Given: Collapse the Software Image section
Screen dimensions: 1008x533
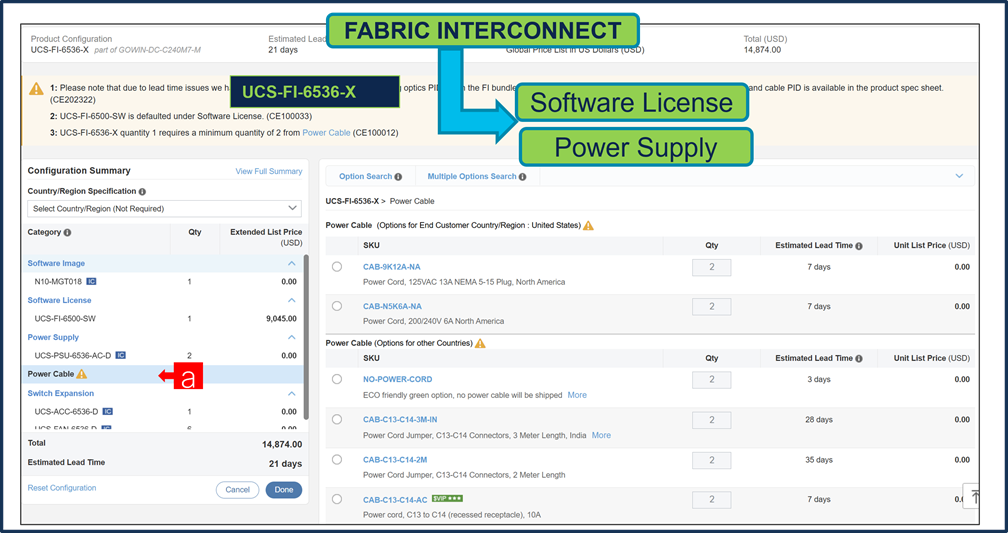Looking at the screenshot, I should click(292, 264).
